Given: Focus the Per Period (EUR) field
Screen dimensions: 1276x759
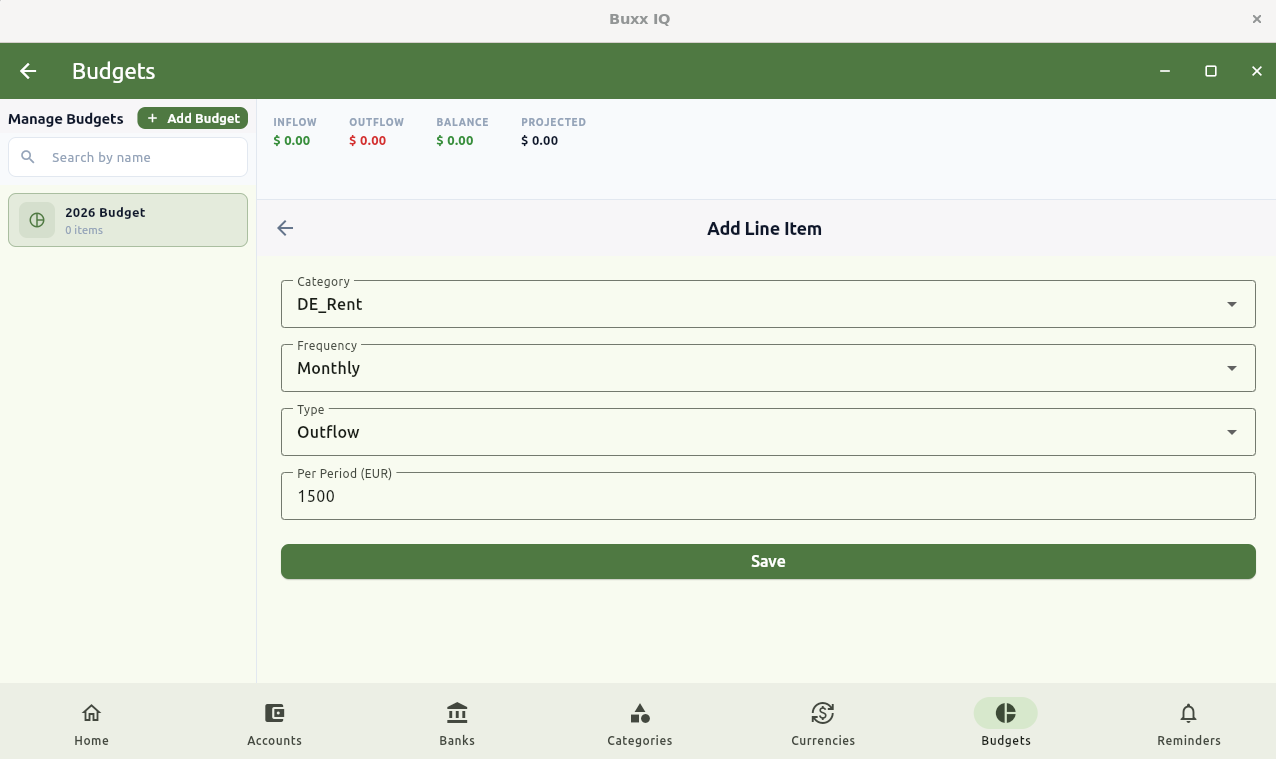Looking at the screenshot, I should coord(768,496).
